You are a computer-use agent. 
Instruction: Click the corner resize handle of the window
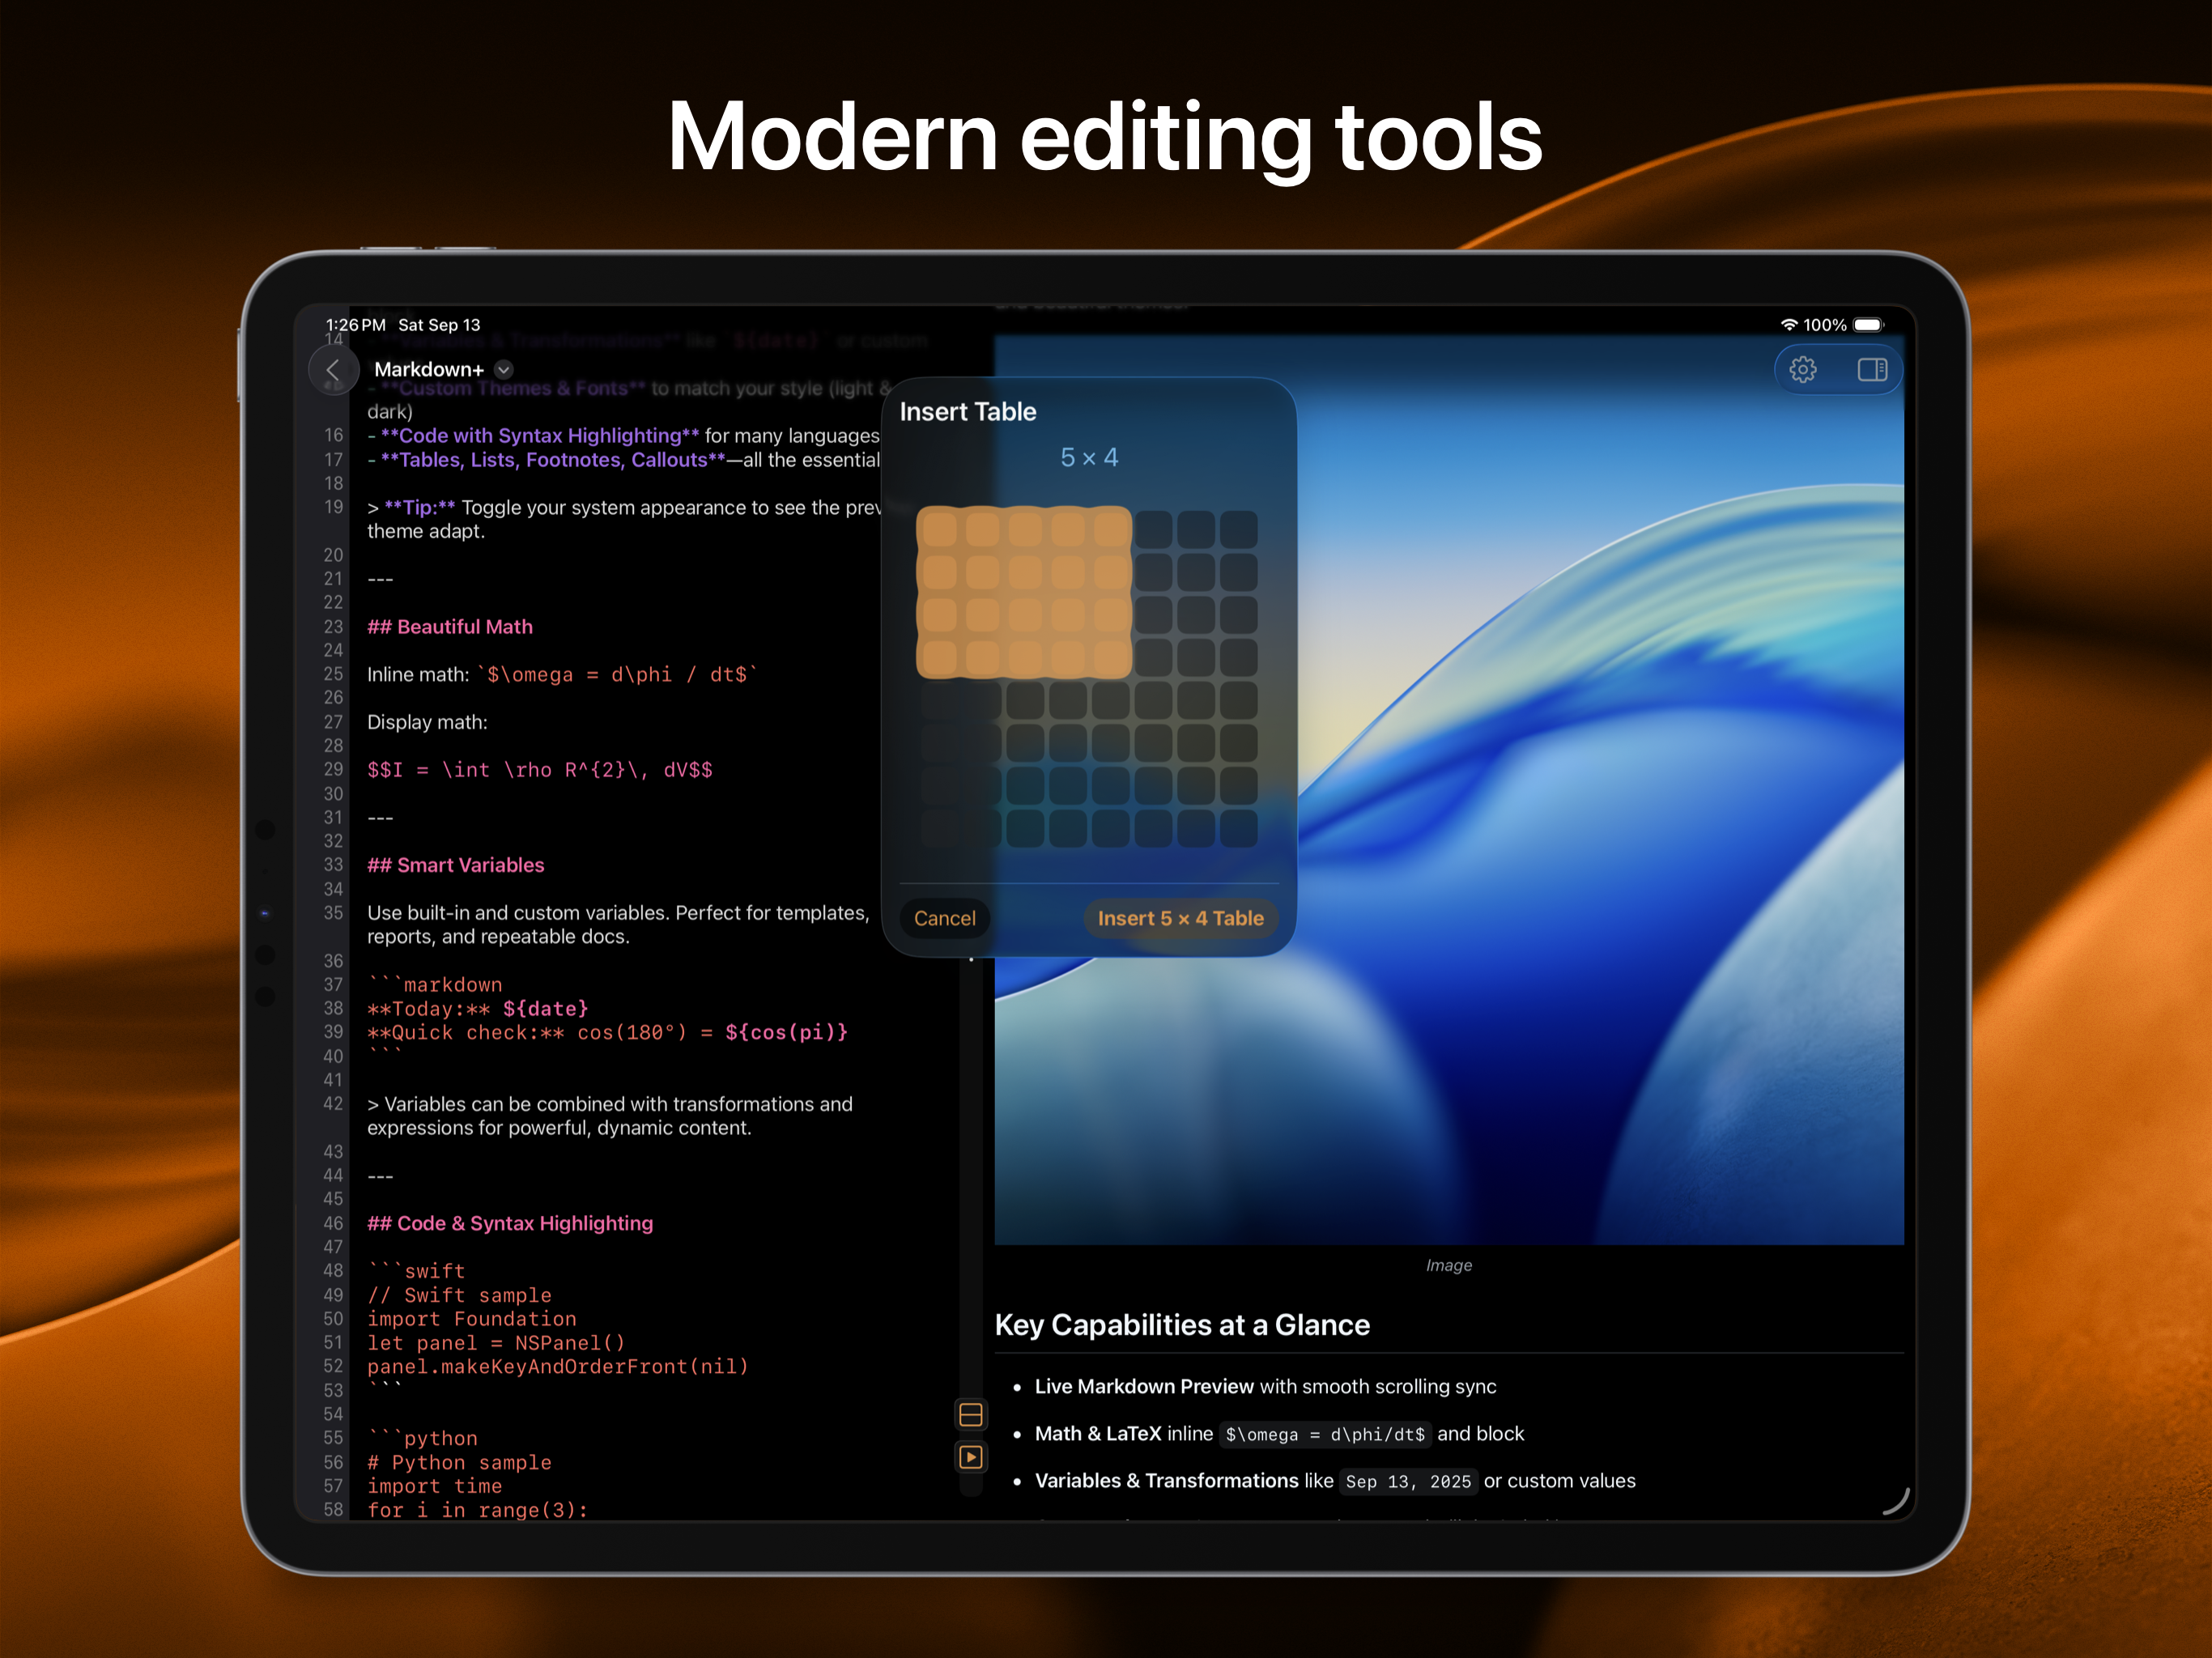[1896, 1502]
